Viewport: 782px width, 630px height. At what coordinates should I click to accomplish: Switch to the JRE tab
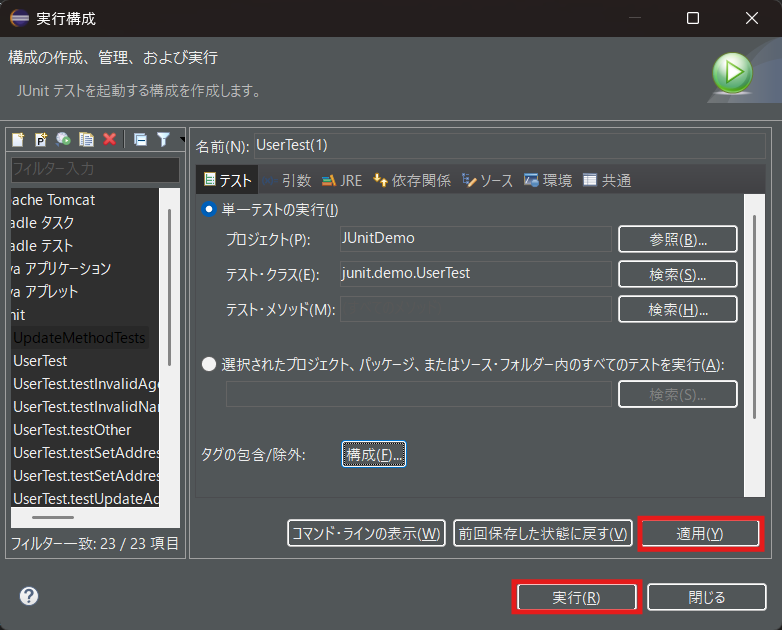[x=342, y=180]
